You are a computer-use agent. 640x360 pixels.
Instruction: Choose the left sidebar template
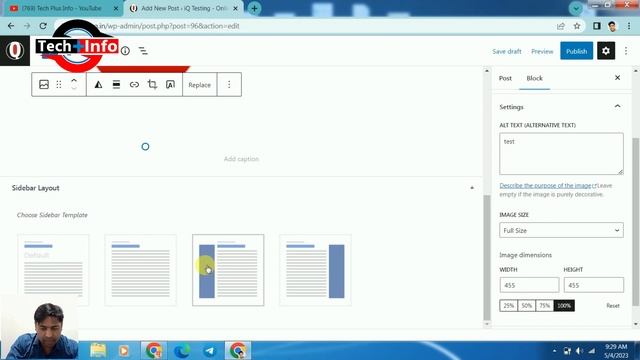228,270
